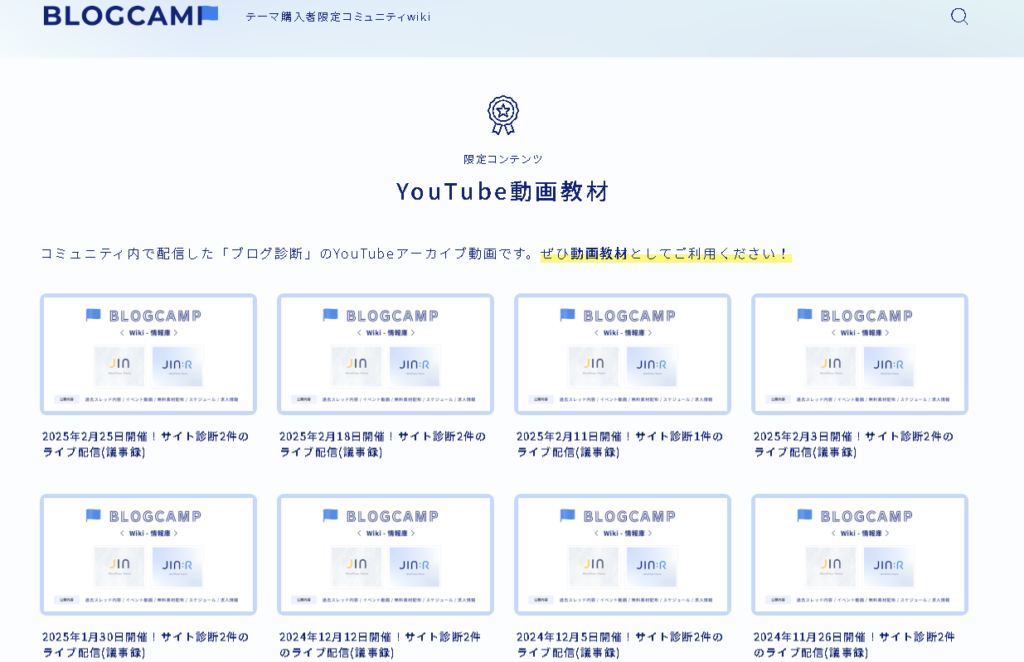Open thumbnail for 2025年2月25日 live stream
The width and height of the screenshot is (1024, 662).
coord(148,355)
